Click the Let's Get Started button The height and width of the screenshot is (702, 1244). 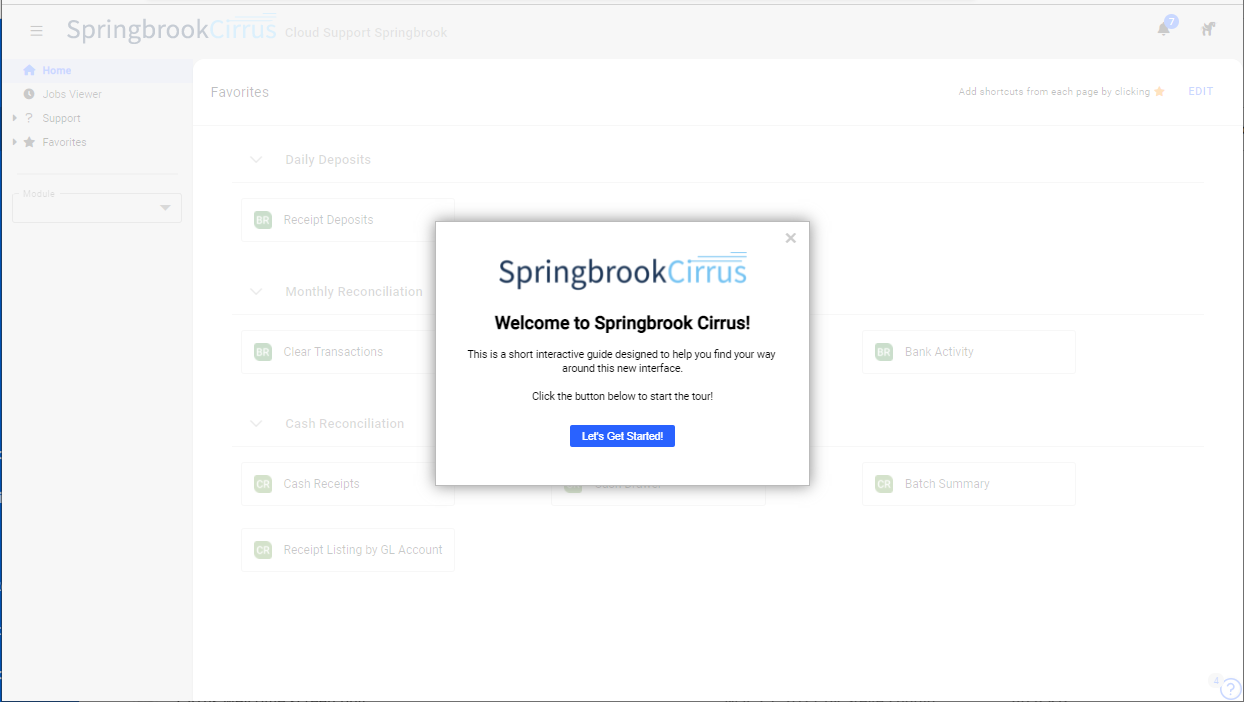pos(622,435)
